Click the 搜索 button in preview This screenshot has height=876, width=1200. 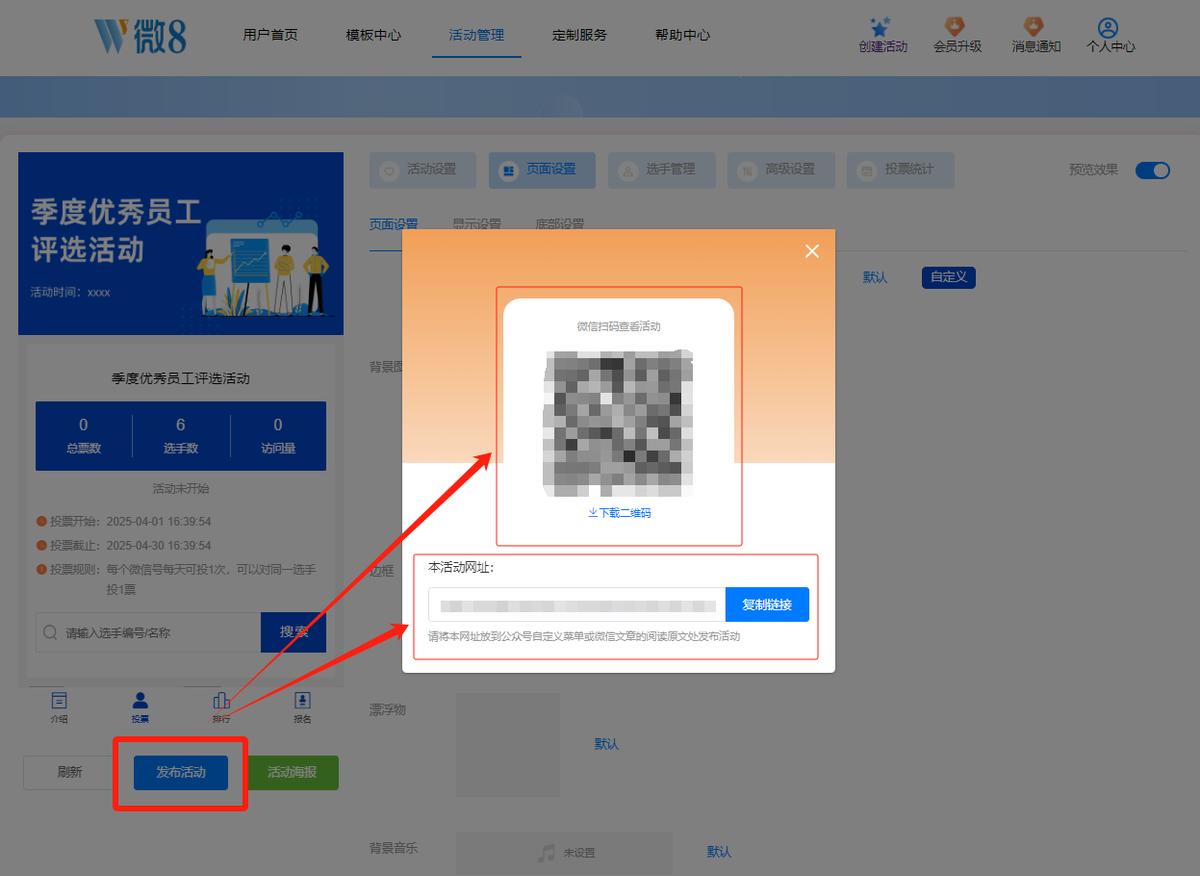coord(293,632)
